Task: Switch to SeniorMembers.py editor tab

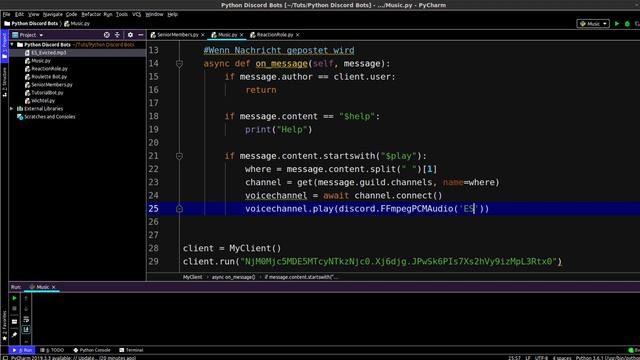Action: pos(178,35)
